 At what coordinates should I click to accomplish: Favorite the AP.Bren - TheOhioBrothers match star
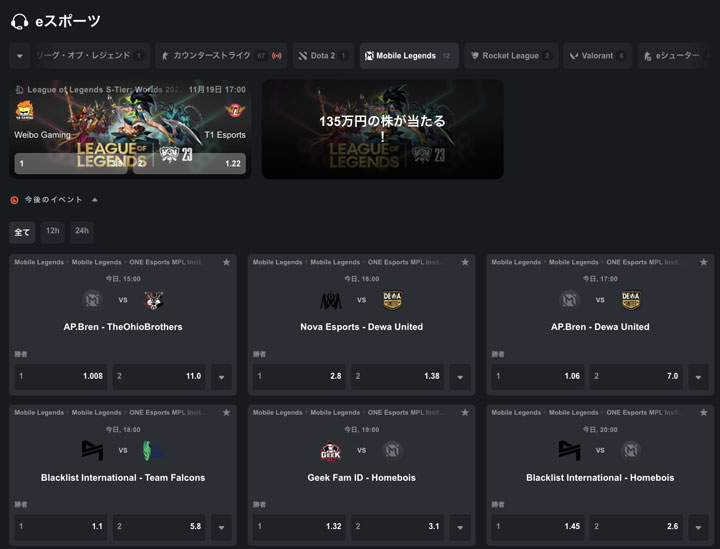click(226, 262)
